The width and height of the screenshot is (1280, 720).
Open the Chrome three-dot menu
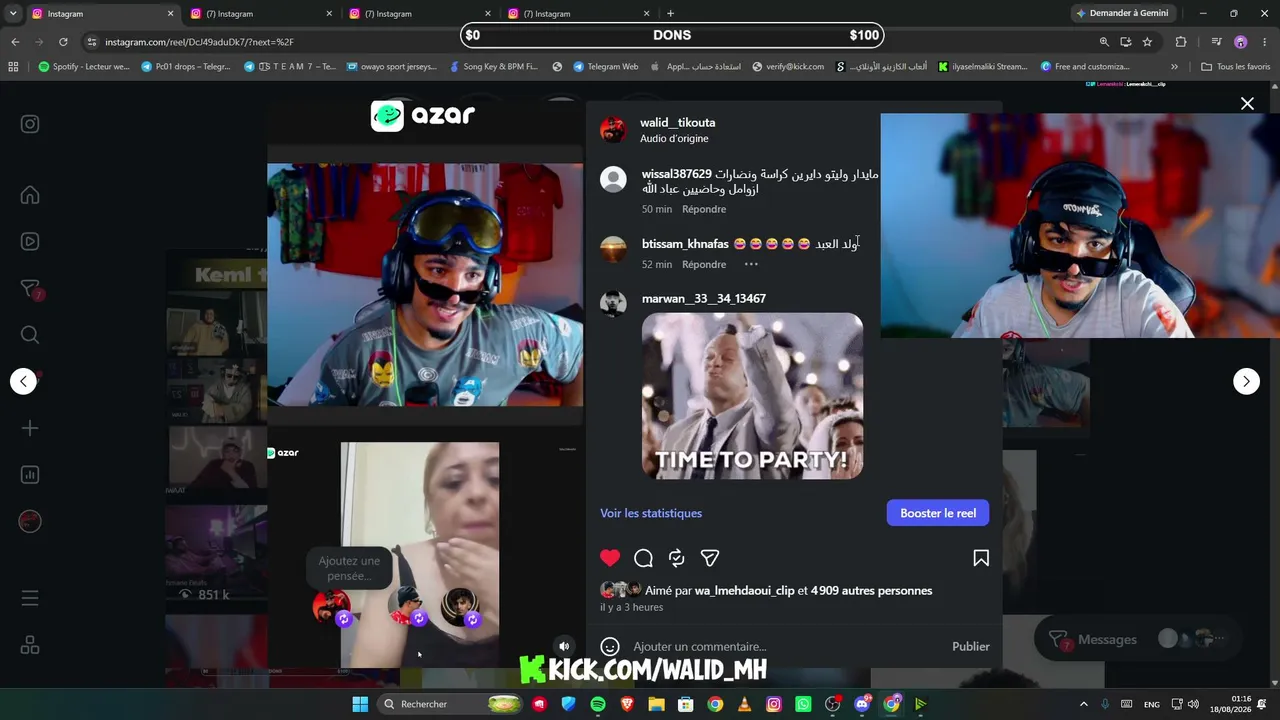pyautogui.click(x=1265, y=42)
